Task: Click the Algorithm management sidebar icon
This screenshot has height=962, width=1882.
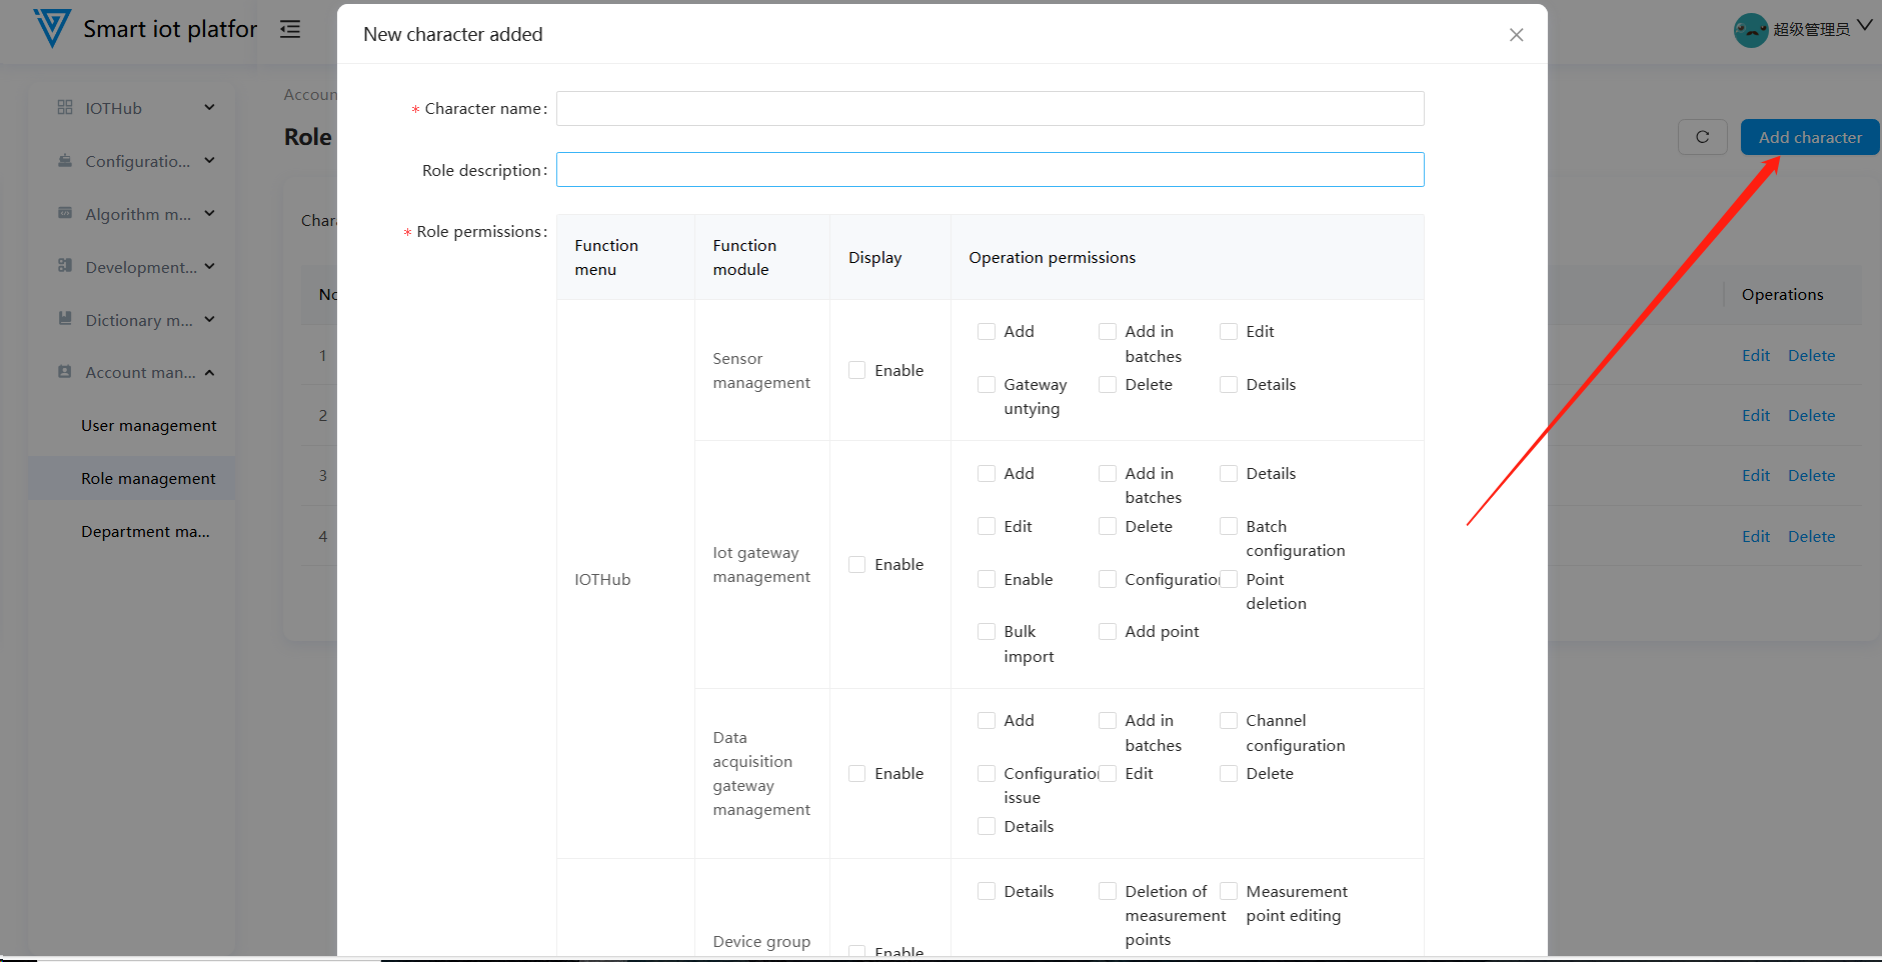Action: pos(65,213)
